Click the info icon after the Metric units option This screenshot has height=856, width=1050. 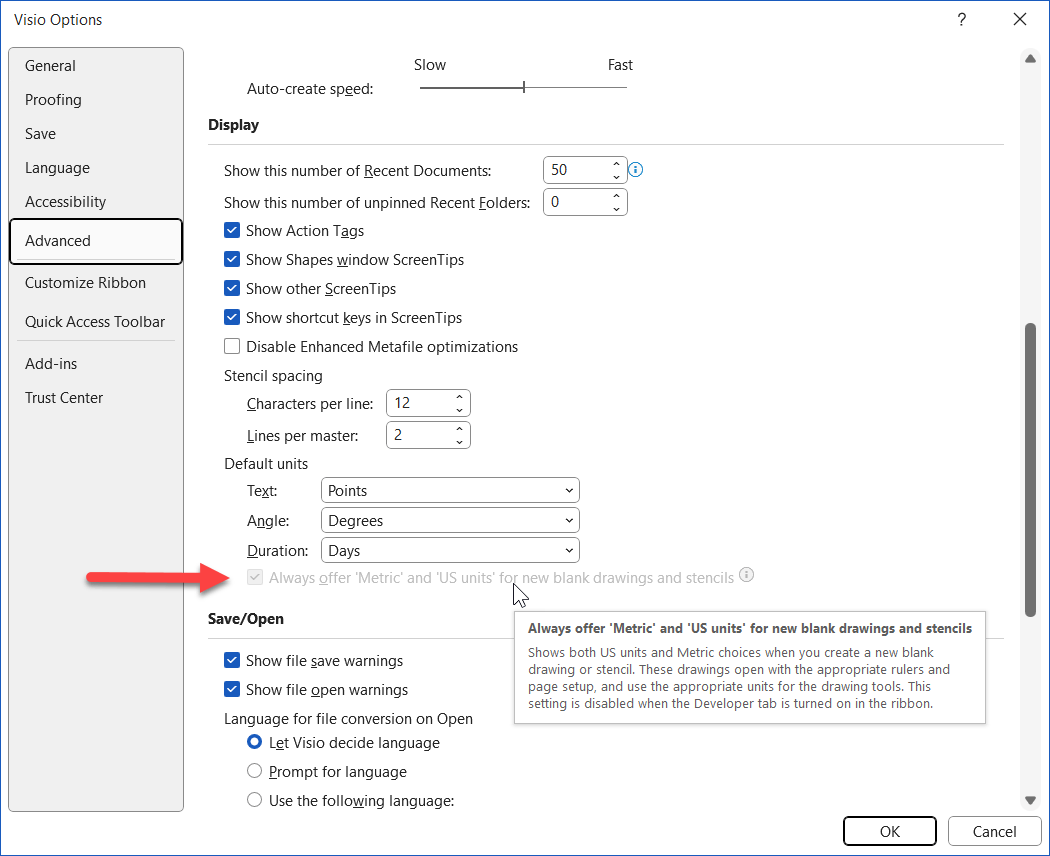pos(746,575)
